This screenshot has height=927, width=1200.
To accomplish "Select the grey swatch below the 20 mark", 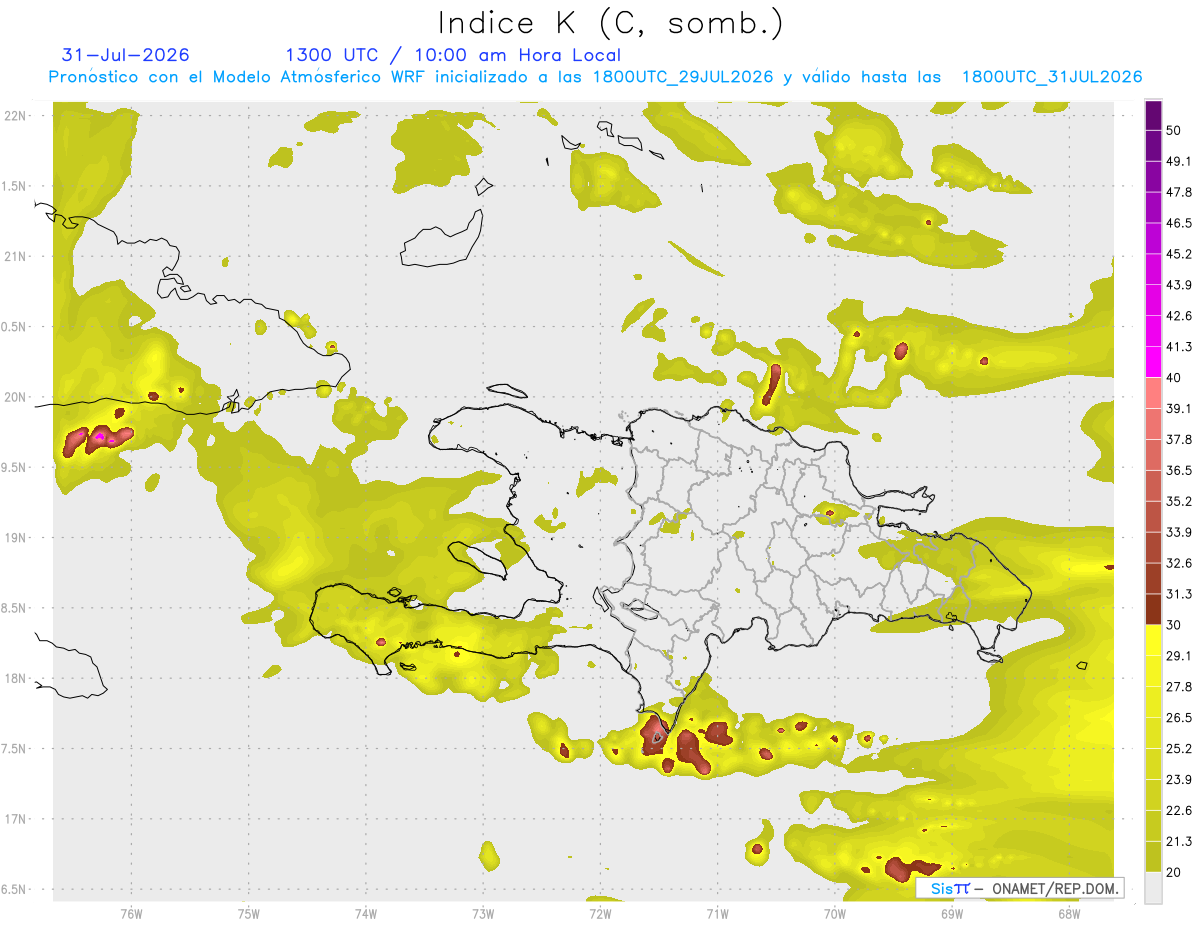I will pos(1154,888).
